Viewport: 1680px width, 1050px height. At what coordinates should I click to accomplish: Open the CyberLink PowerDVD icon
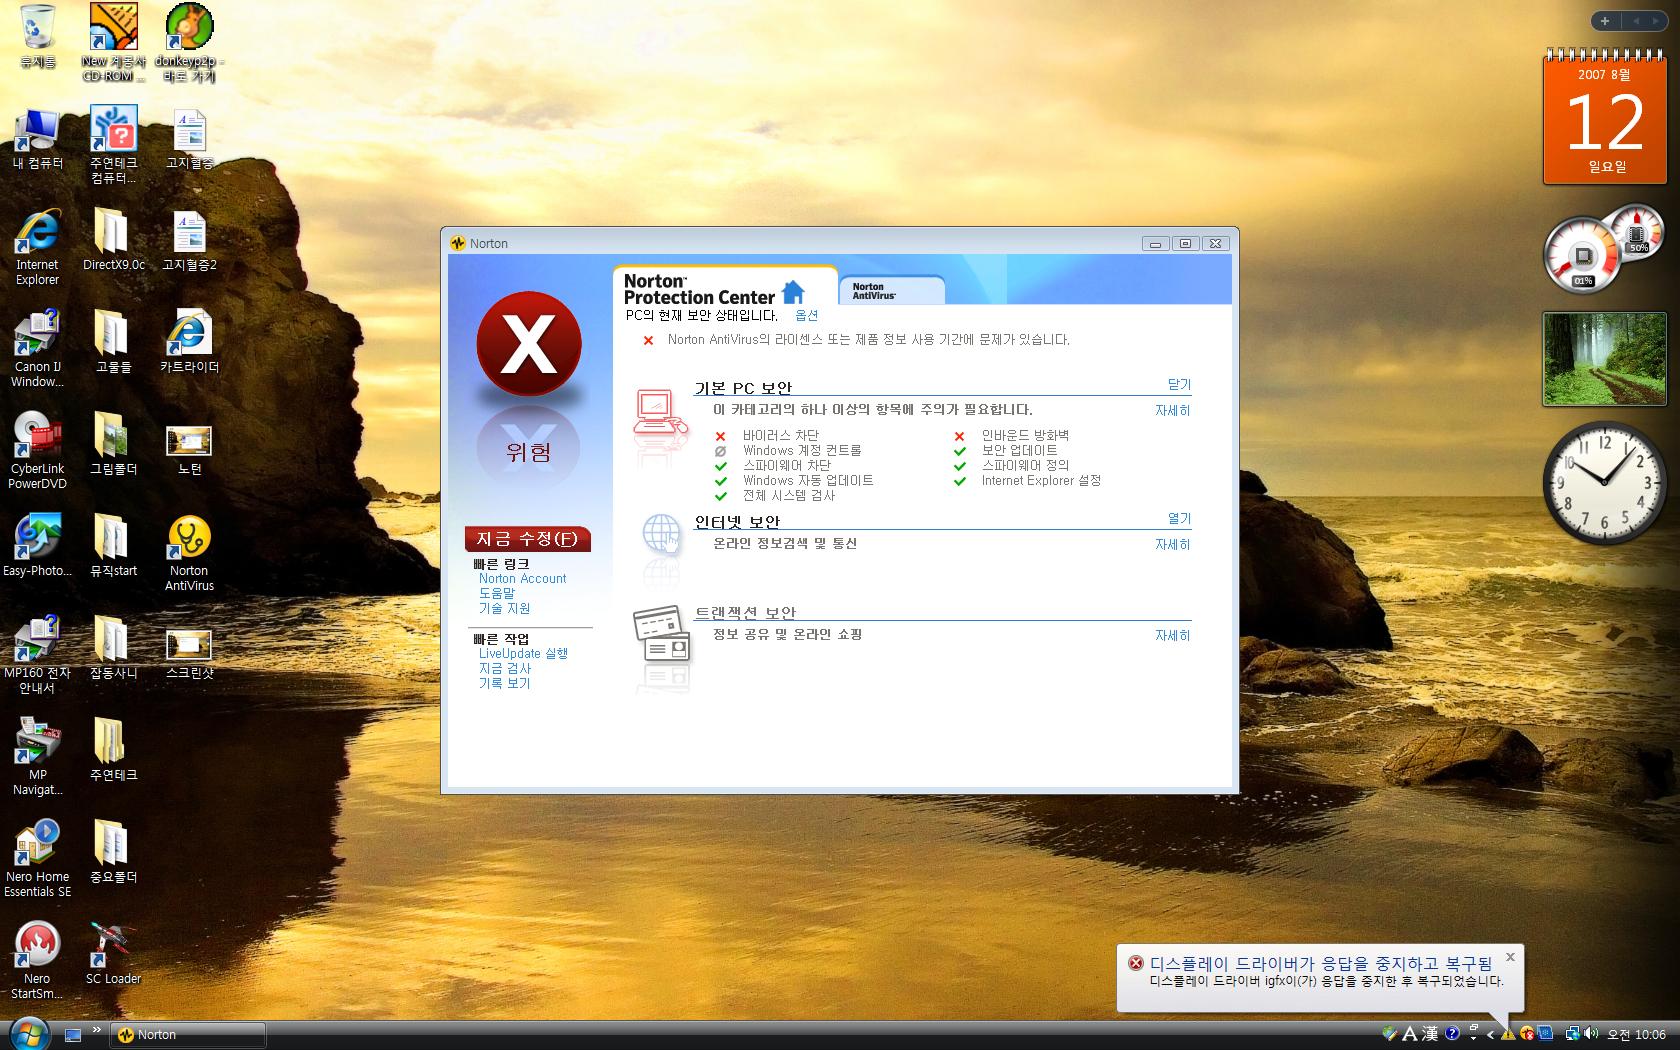(x=38, y=451)
